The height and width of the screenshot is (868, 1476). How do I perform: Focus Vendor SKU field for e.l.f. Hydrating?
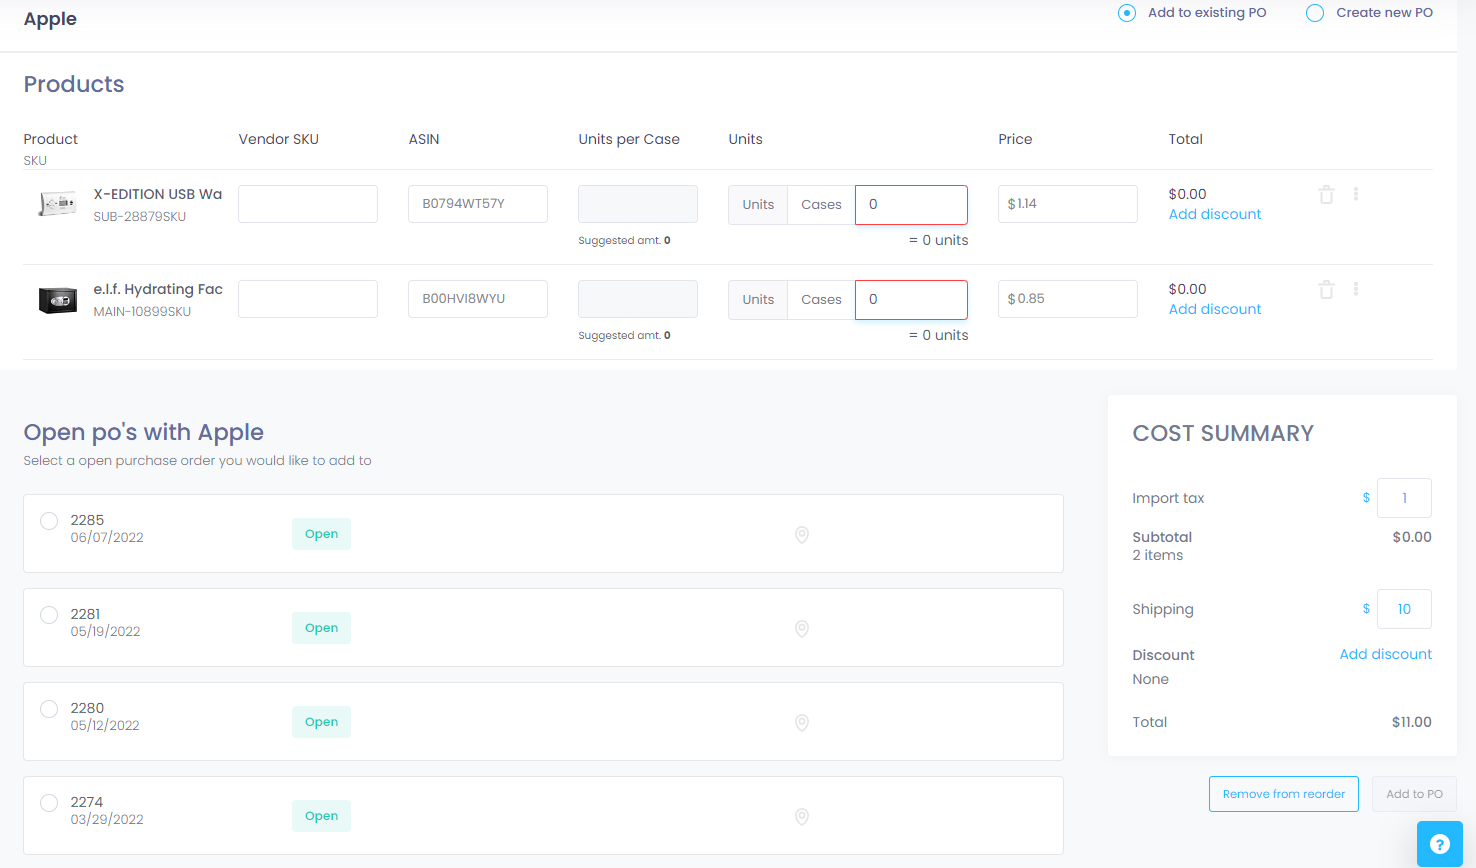coord(308,299)
